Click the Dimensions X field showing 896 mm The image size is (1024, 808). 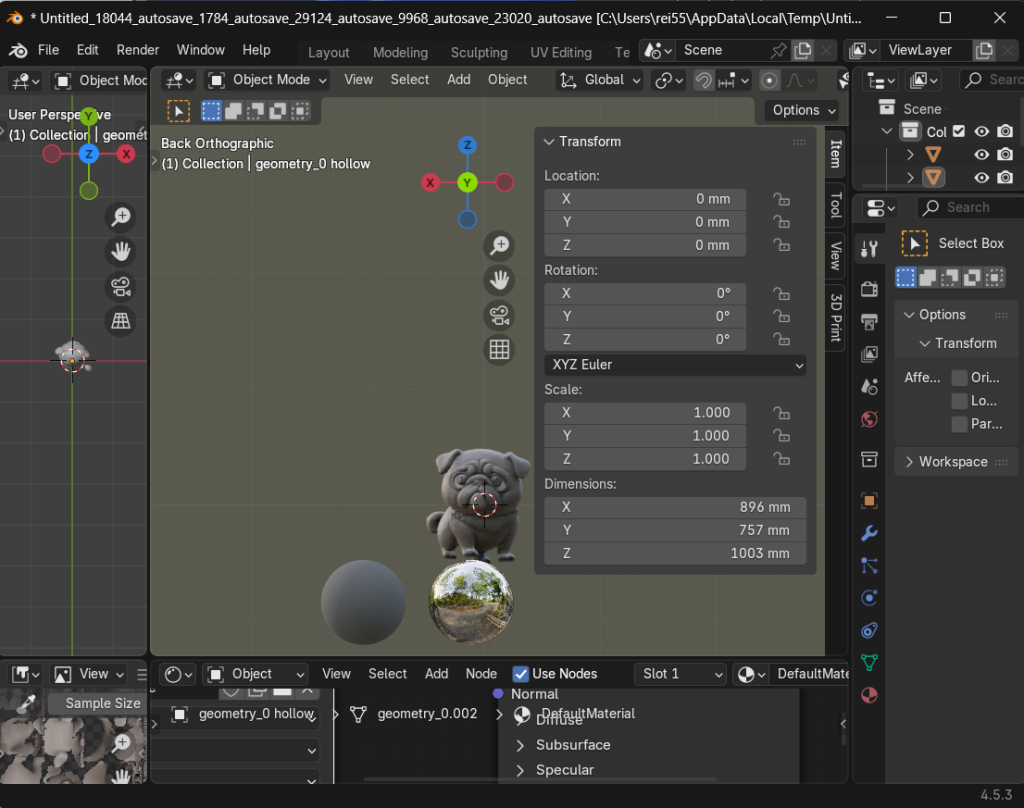coord(675,507)
